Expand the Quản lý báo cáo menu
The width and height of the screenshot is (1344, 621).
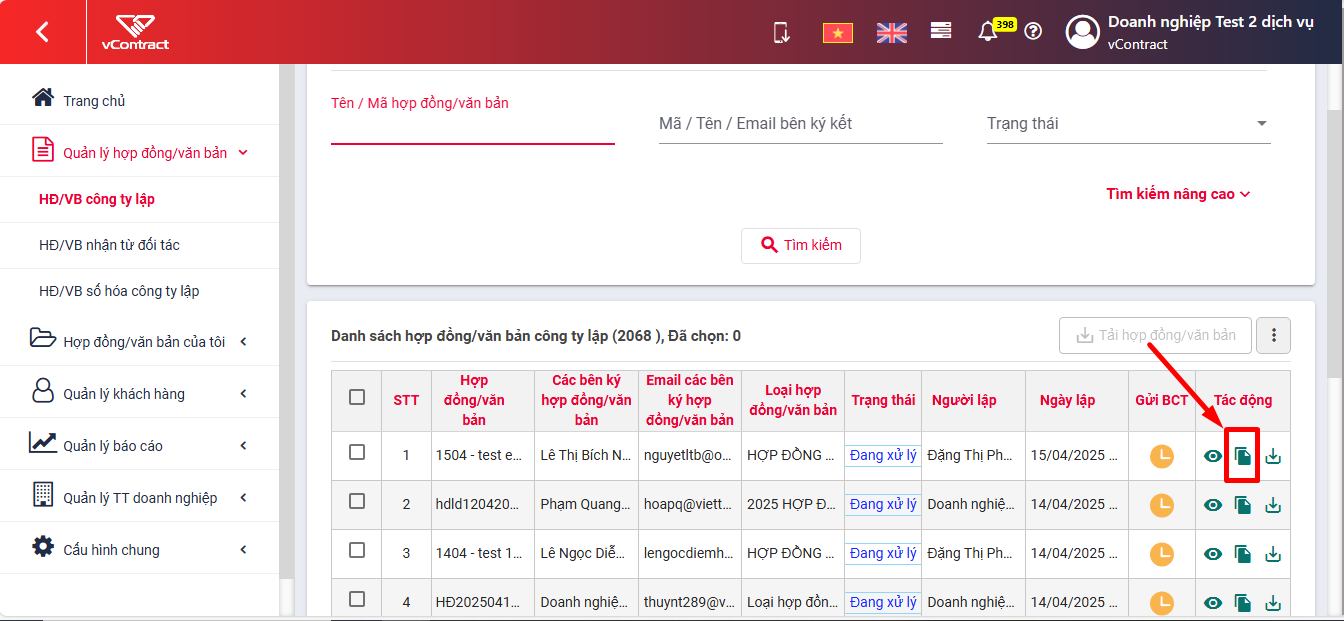tap(140, 445)
